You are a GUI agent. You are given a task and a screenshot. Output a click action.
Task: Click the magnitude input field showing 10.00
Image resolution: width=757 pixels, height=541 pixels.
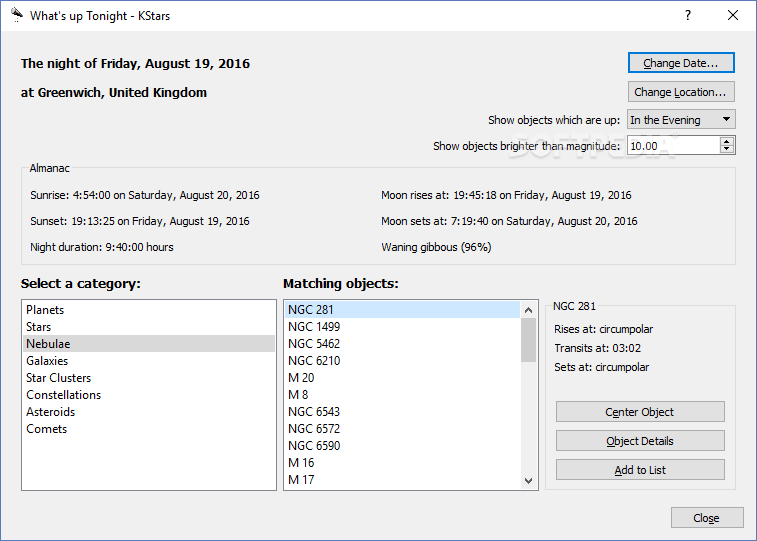coord(673,146)
